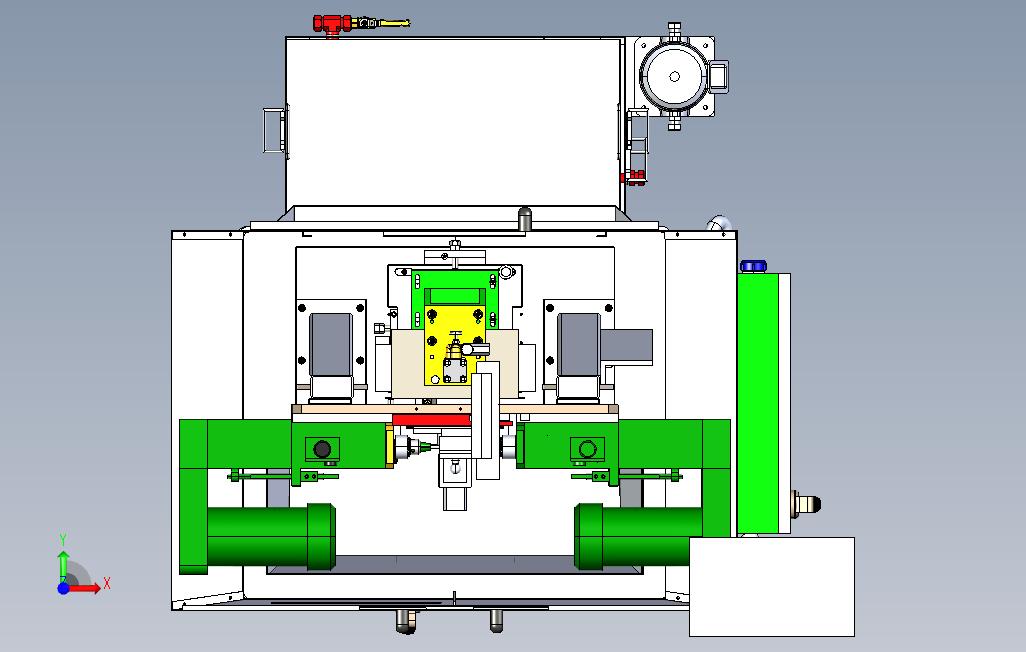The height and width of the screenshot is (652, 1026).
Task: Select the red valve fitting atop the enclosure
Action: pos(332,26)
